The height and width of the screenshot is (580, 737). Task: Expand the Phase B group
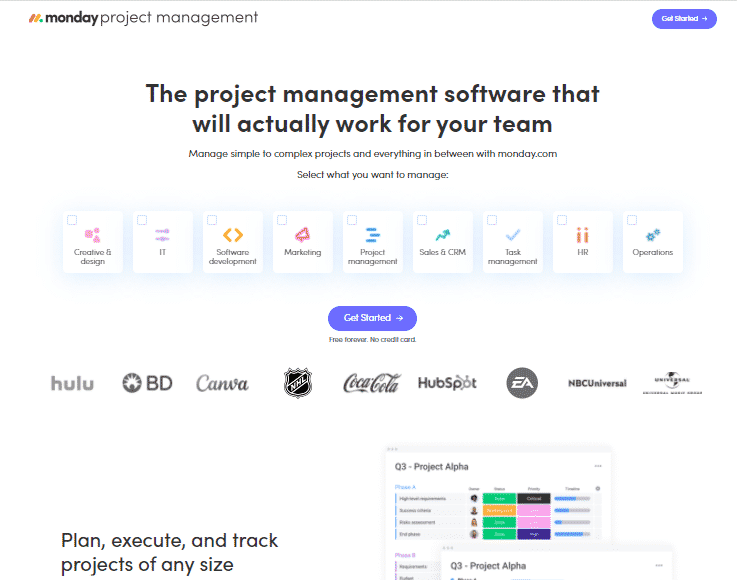click(405, 554)
